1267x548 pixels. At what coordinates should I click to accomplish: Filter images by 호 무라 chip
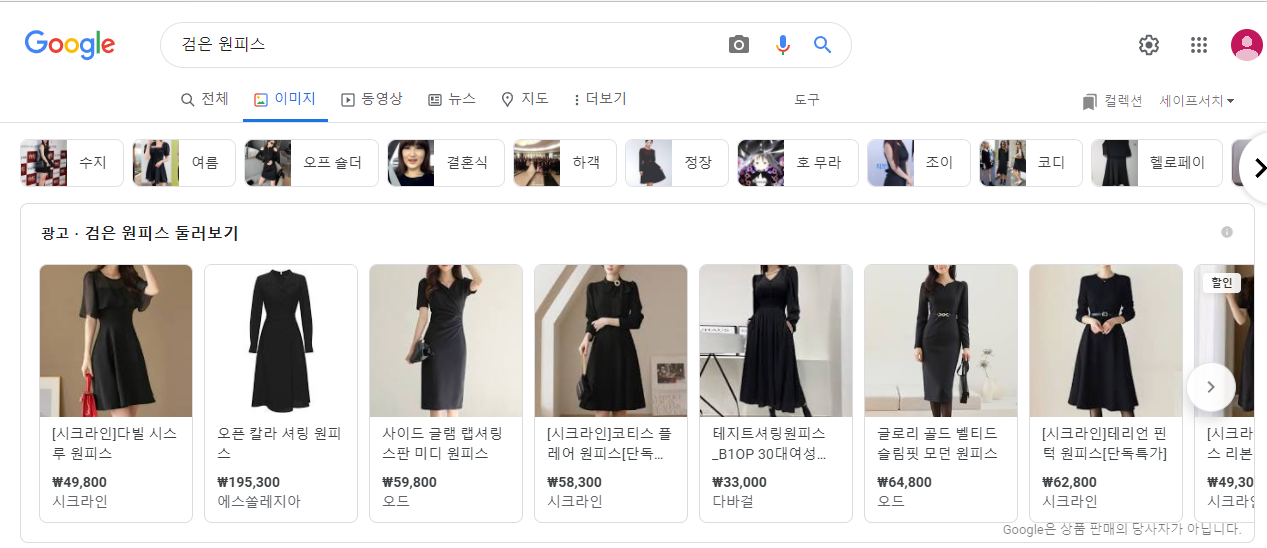point(798,163)
